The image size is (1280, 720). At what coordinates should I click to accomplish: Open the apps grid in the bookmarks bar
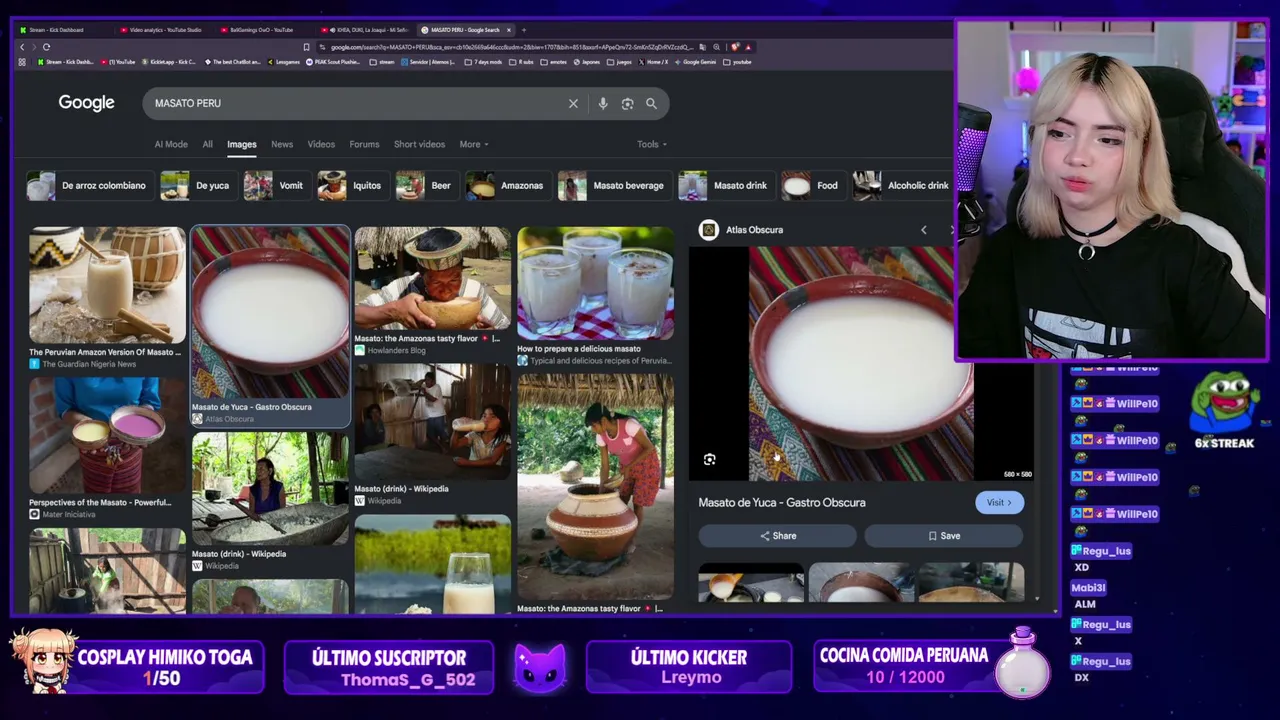pos(22,62)
